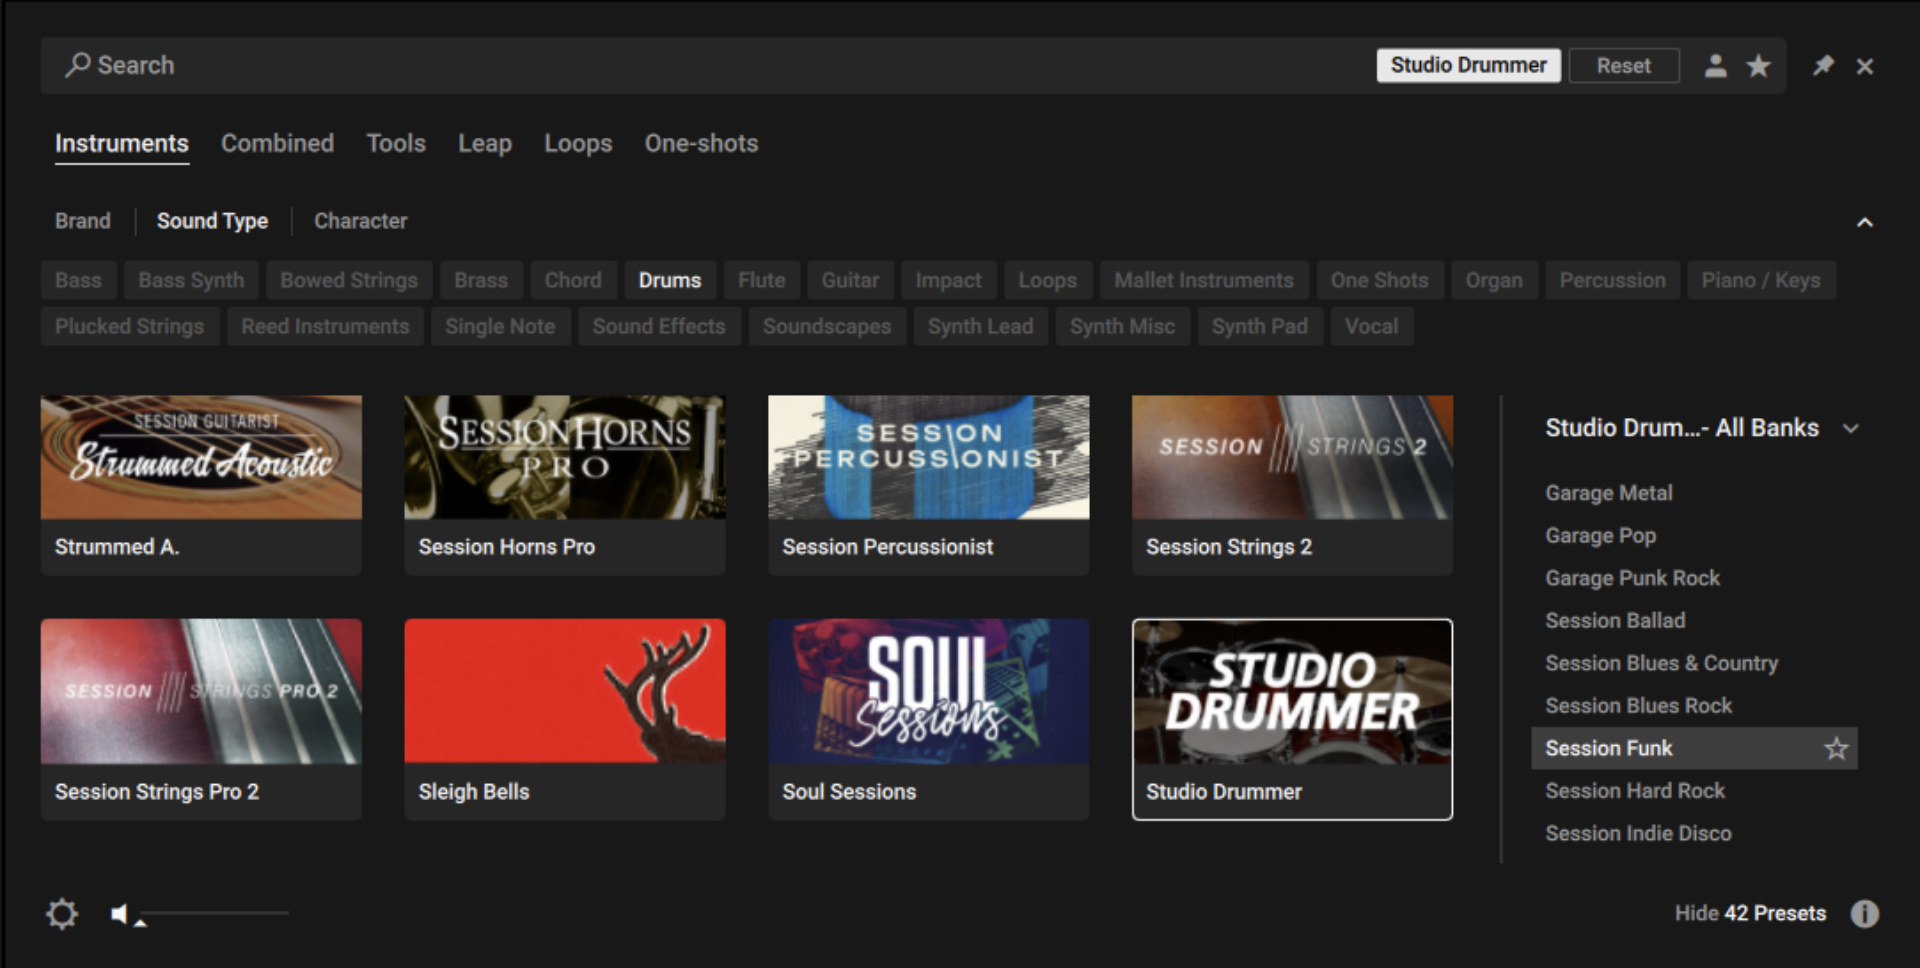Open the Character filter tab
This screenshot has height=968, width=1920.
pos(360,221)
